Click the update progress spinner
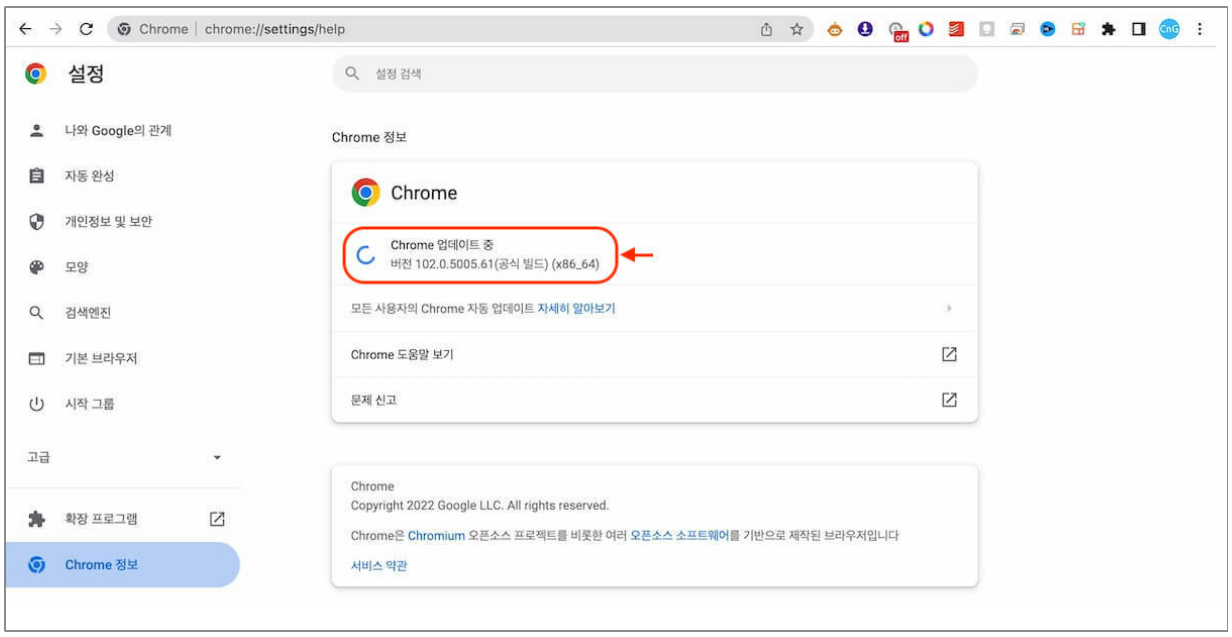Image resolution: width=1232 pixels, height=637 pixels. 366,254
